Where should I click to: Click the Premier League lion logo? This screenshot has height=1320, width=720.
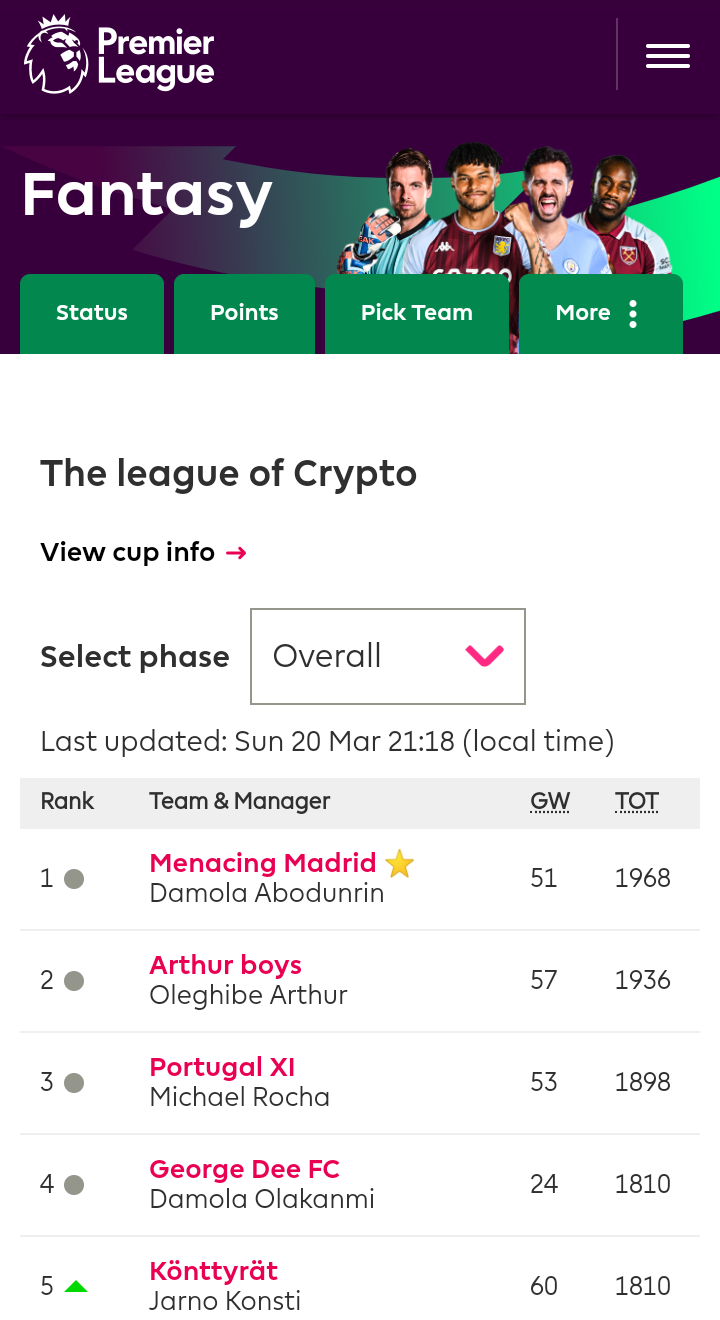57,55
